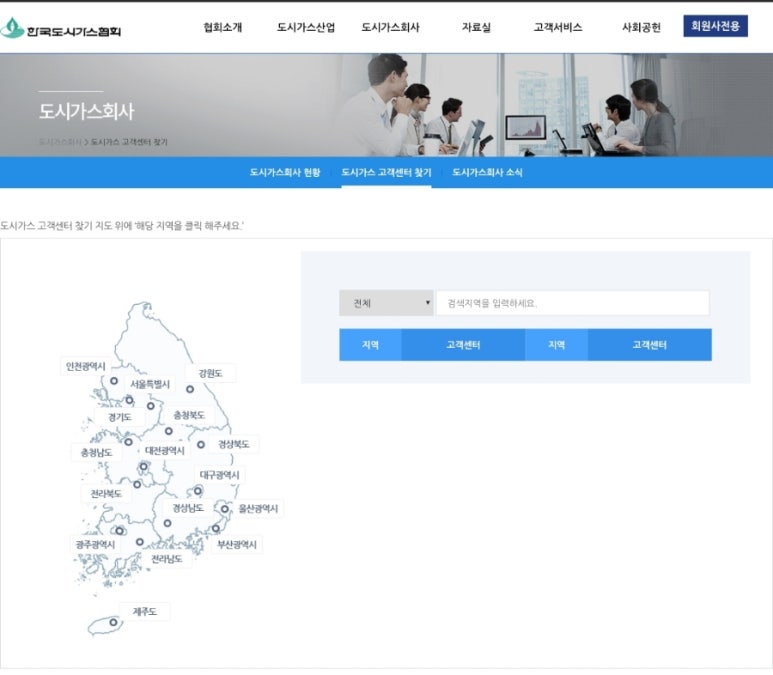
Task: Select the 도시가스 고객센터 찾기 tab
Action: 386,173
